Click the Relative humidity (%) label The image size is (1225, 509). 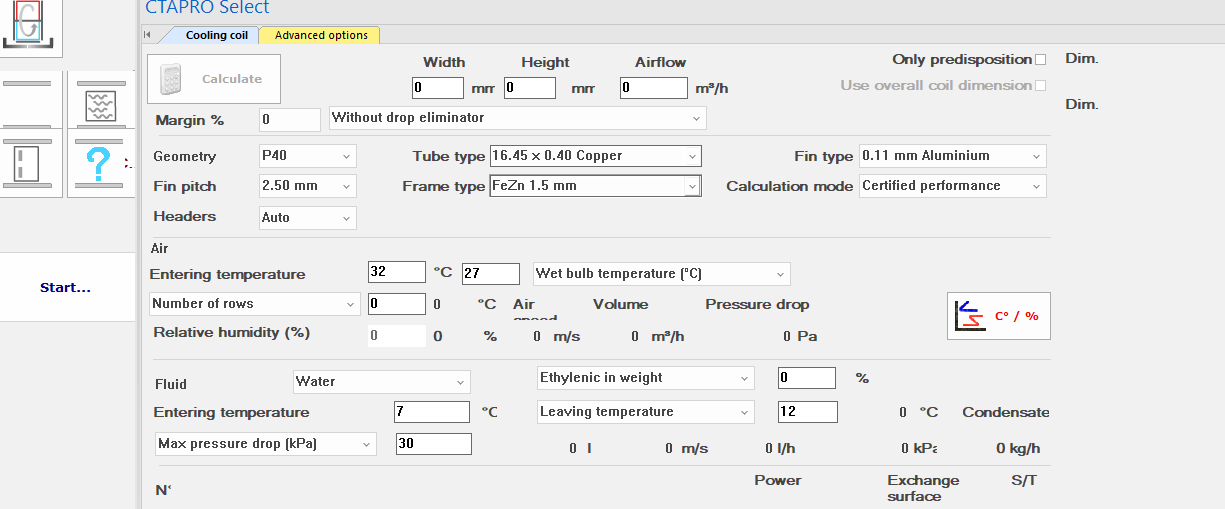point(232,332)
